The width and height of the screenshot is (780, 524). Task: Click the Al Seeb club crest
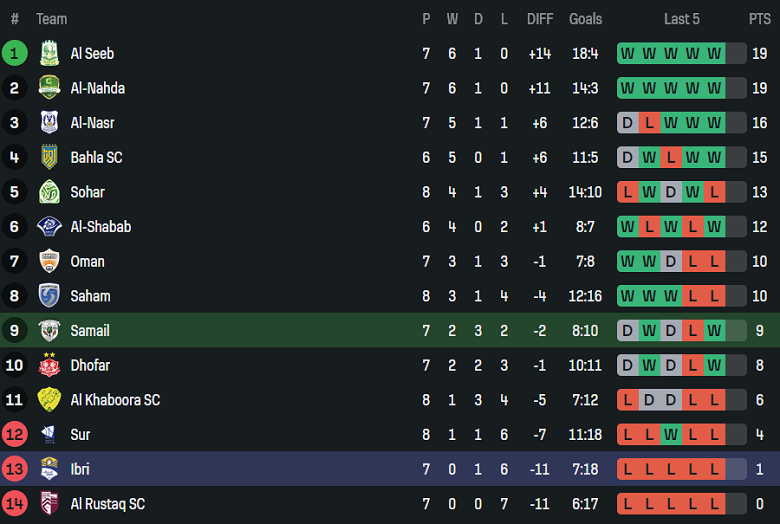[49, 54]
